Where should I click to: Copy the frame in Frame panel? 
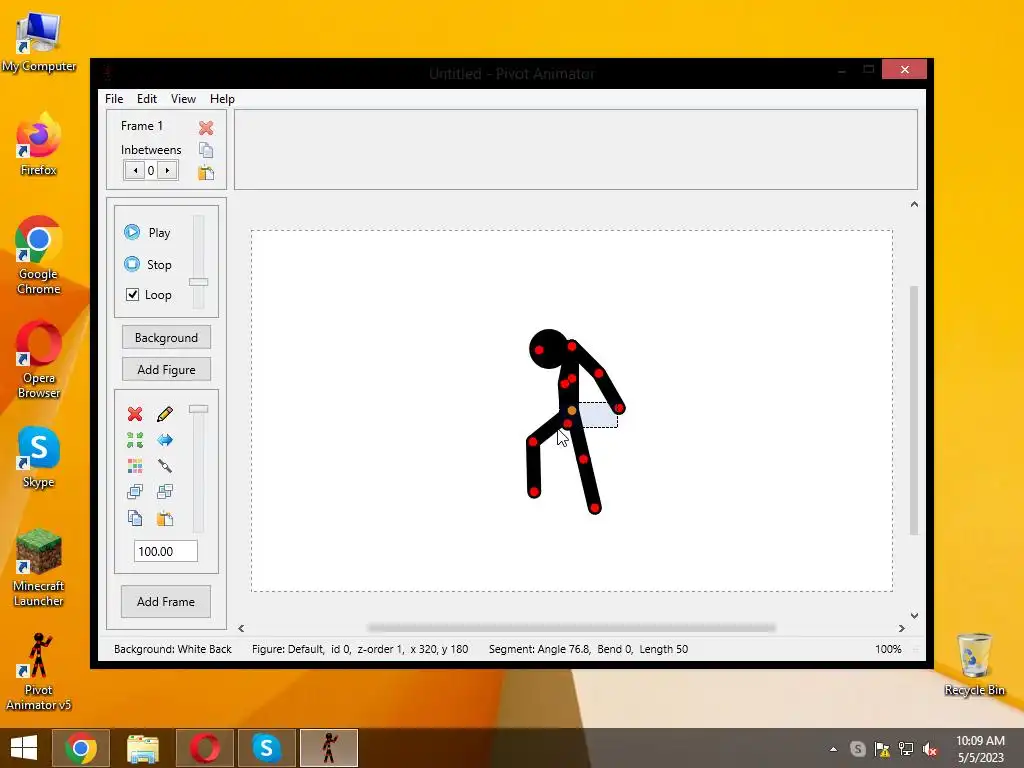click(x=206, y=150)
